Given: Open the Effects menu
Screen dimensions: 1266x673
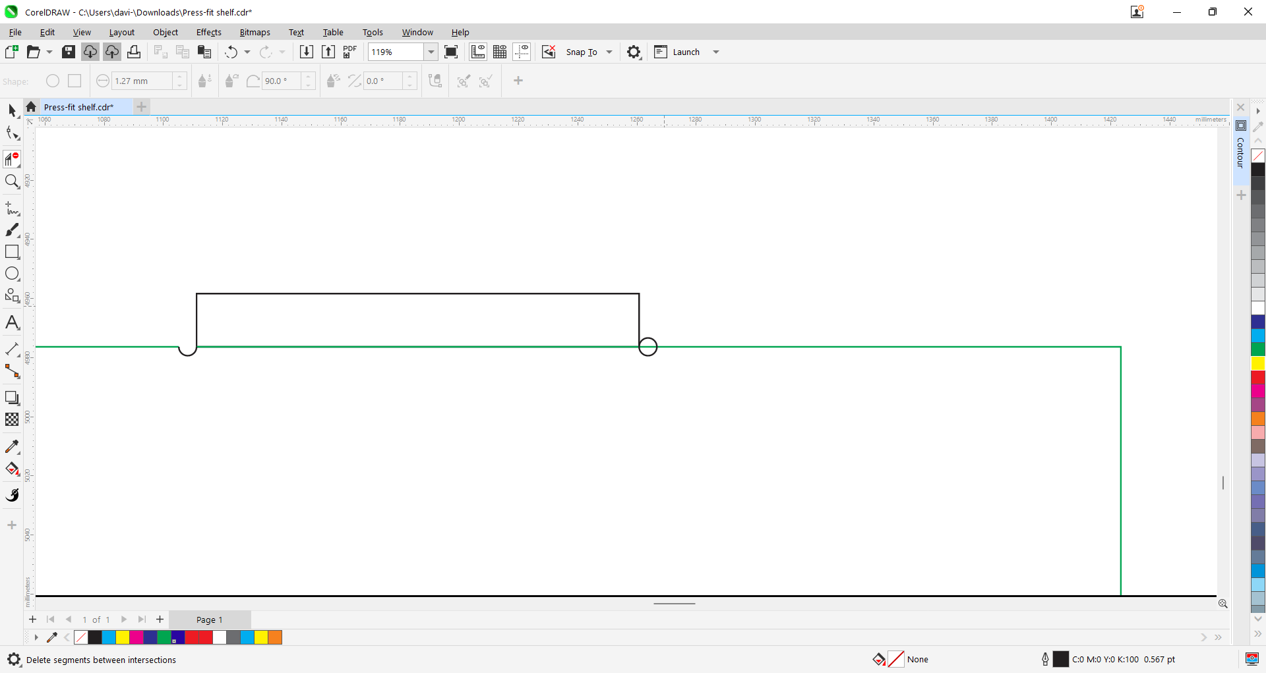Looking at the screenshot, I should click(x=209, y=32).
